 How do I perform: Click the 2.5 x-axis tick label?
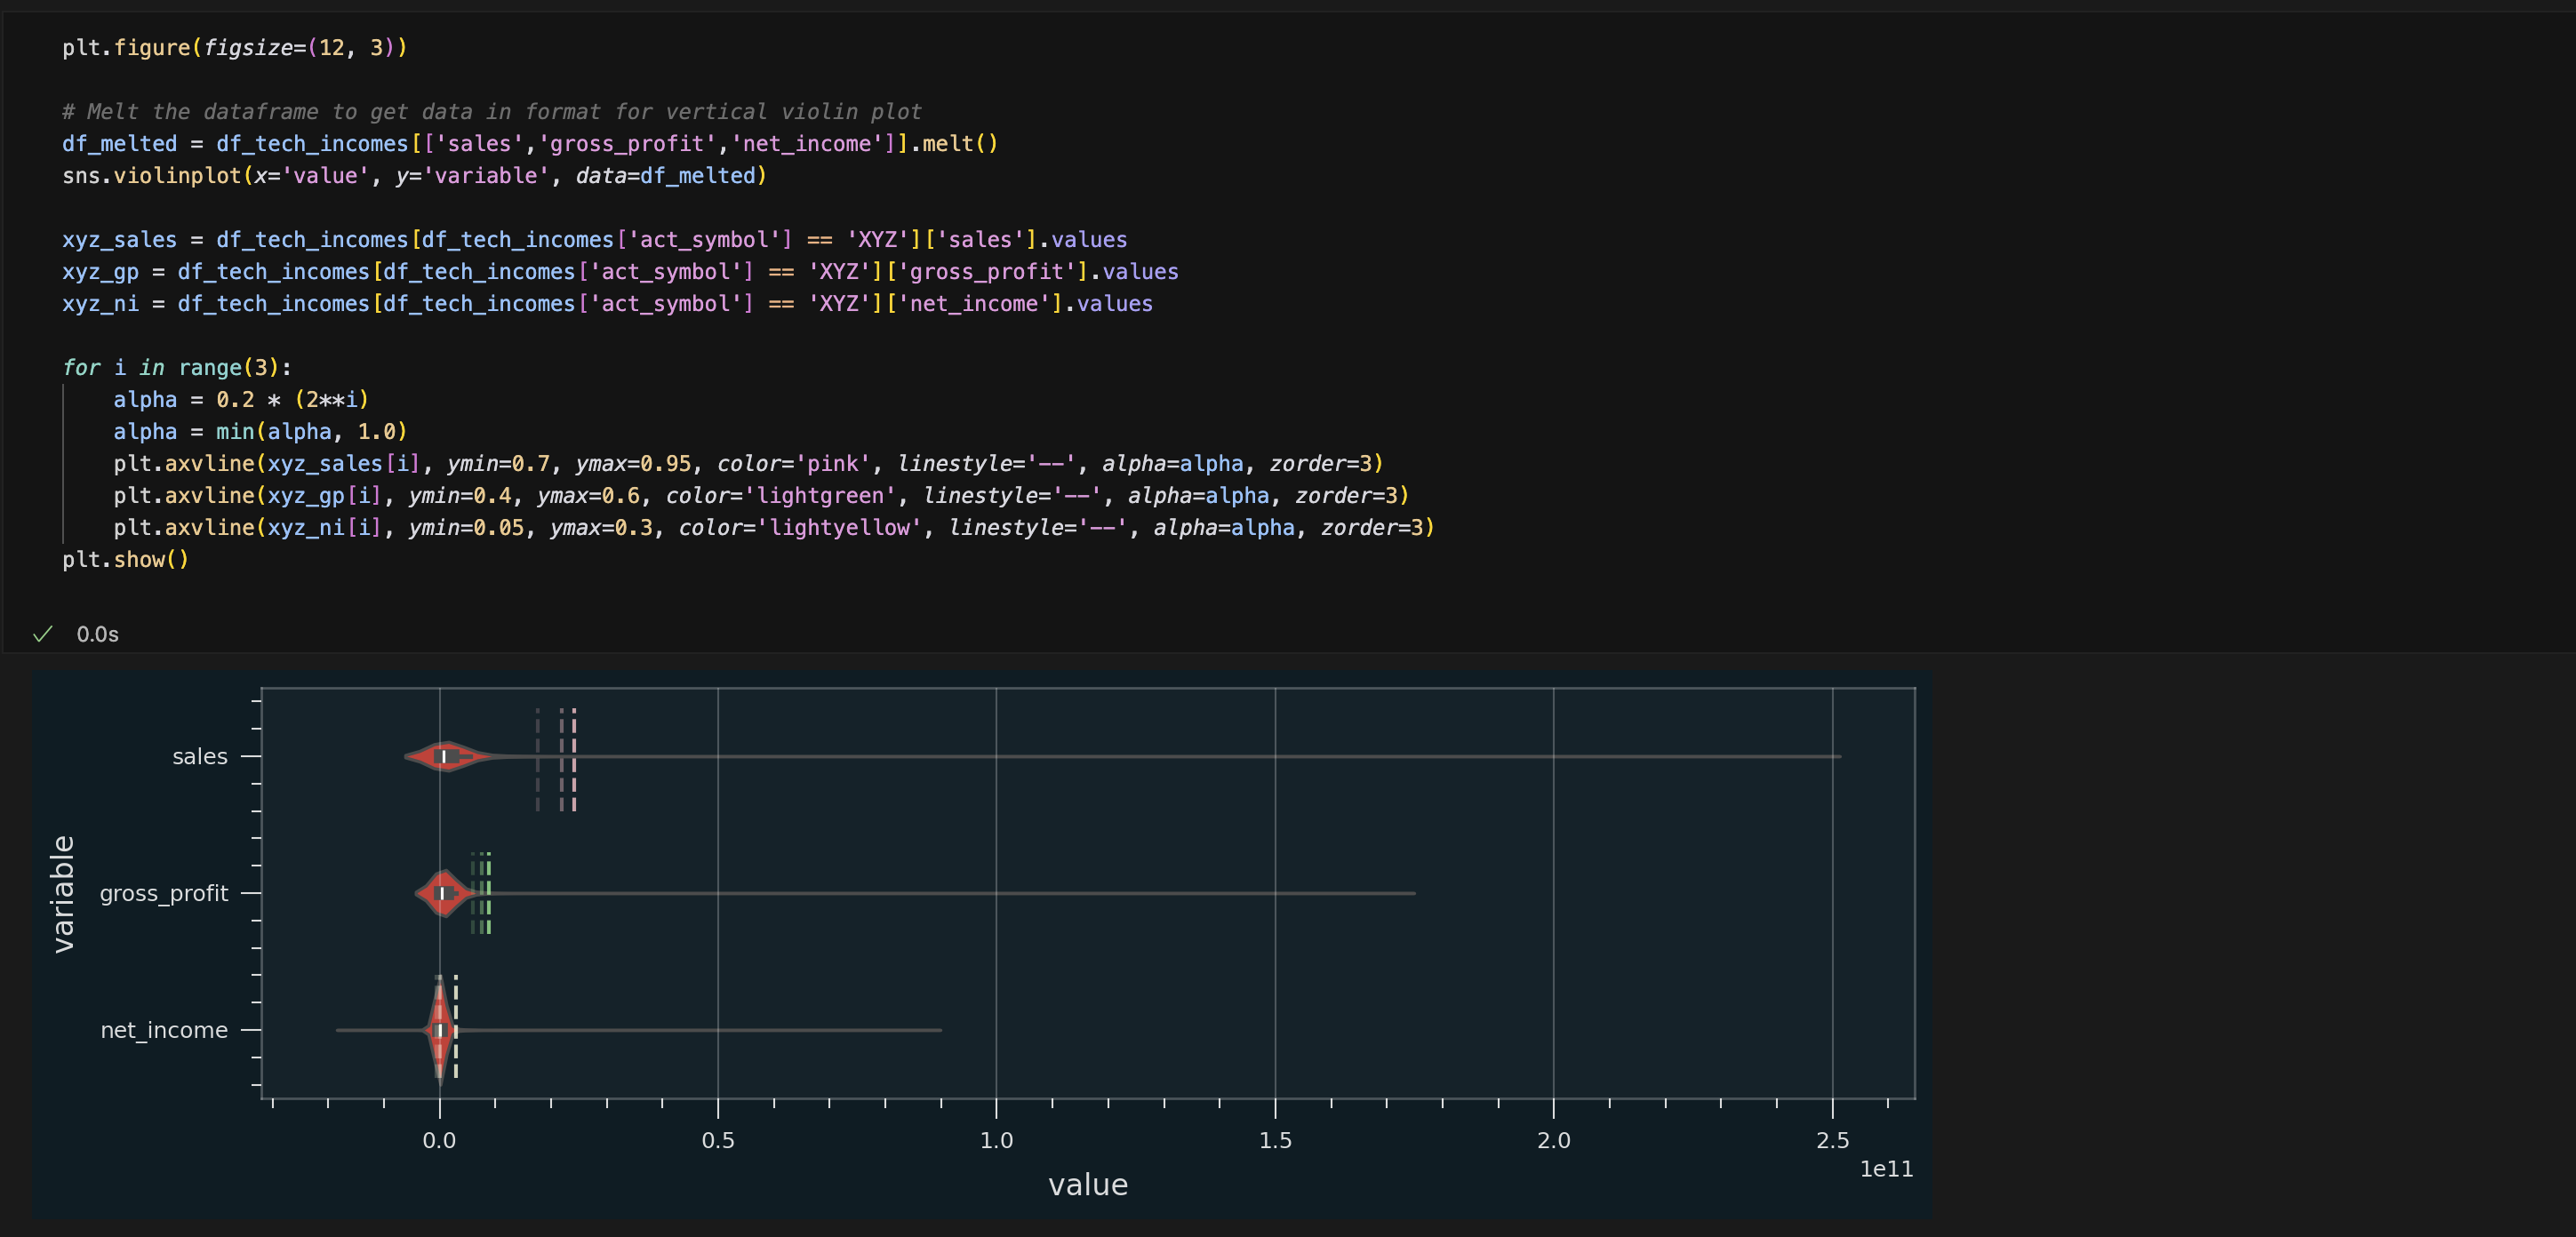(1831, 1141)
